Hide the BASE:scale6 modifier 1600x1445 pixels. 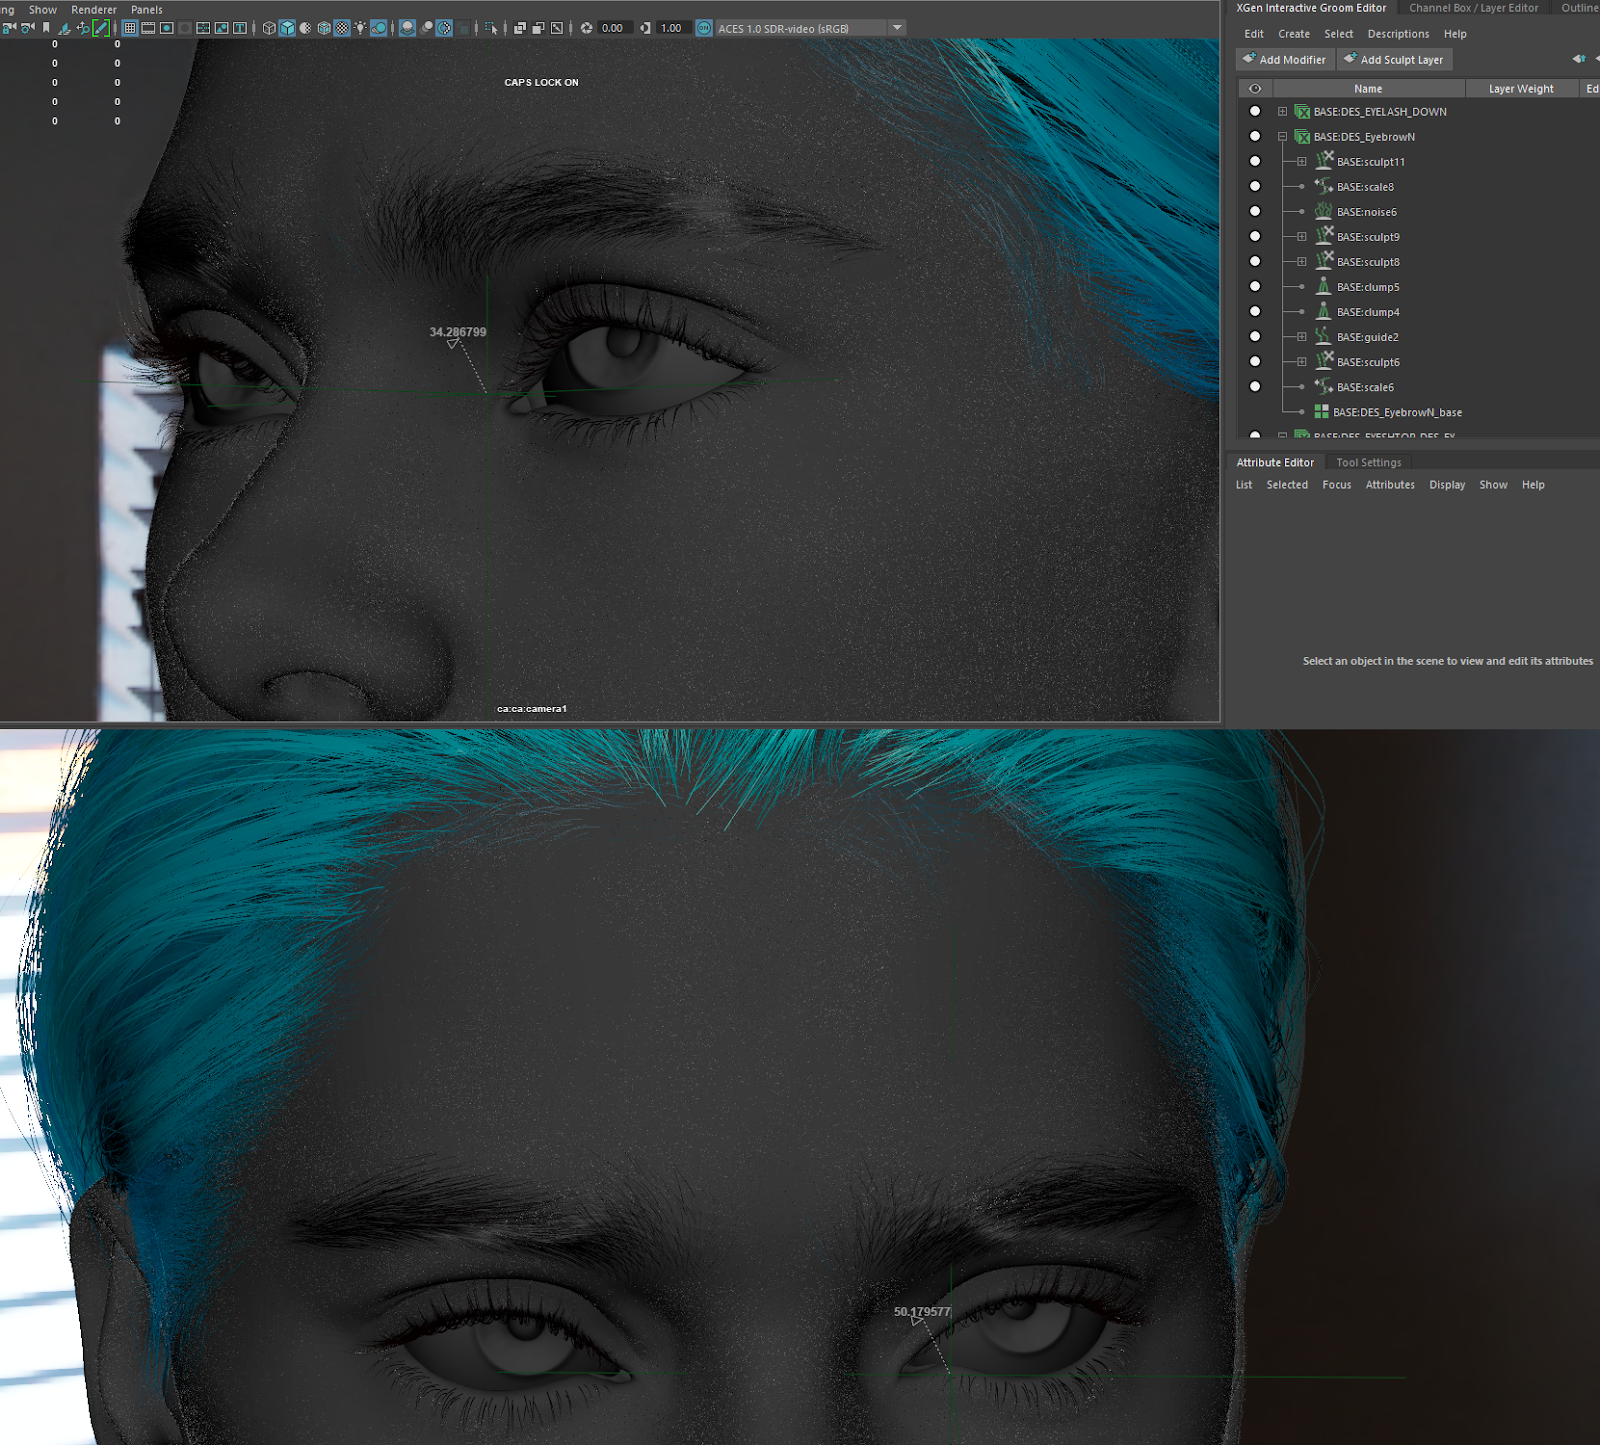1255,386
